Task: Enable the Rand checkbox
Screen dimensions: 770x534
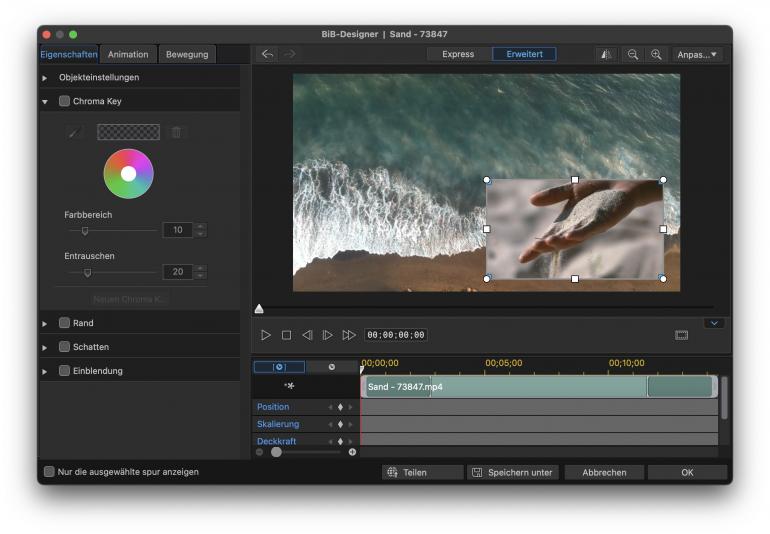Action: 64,323
